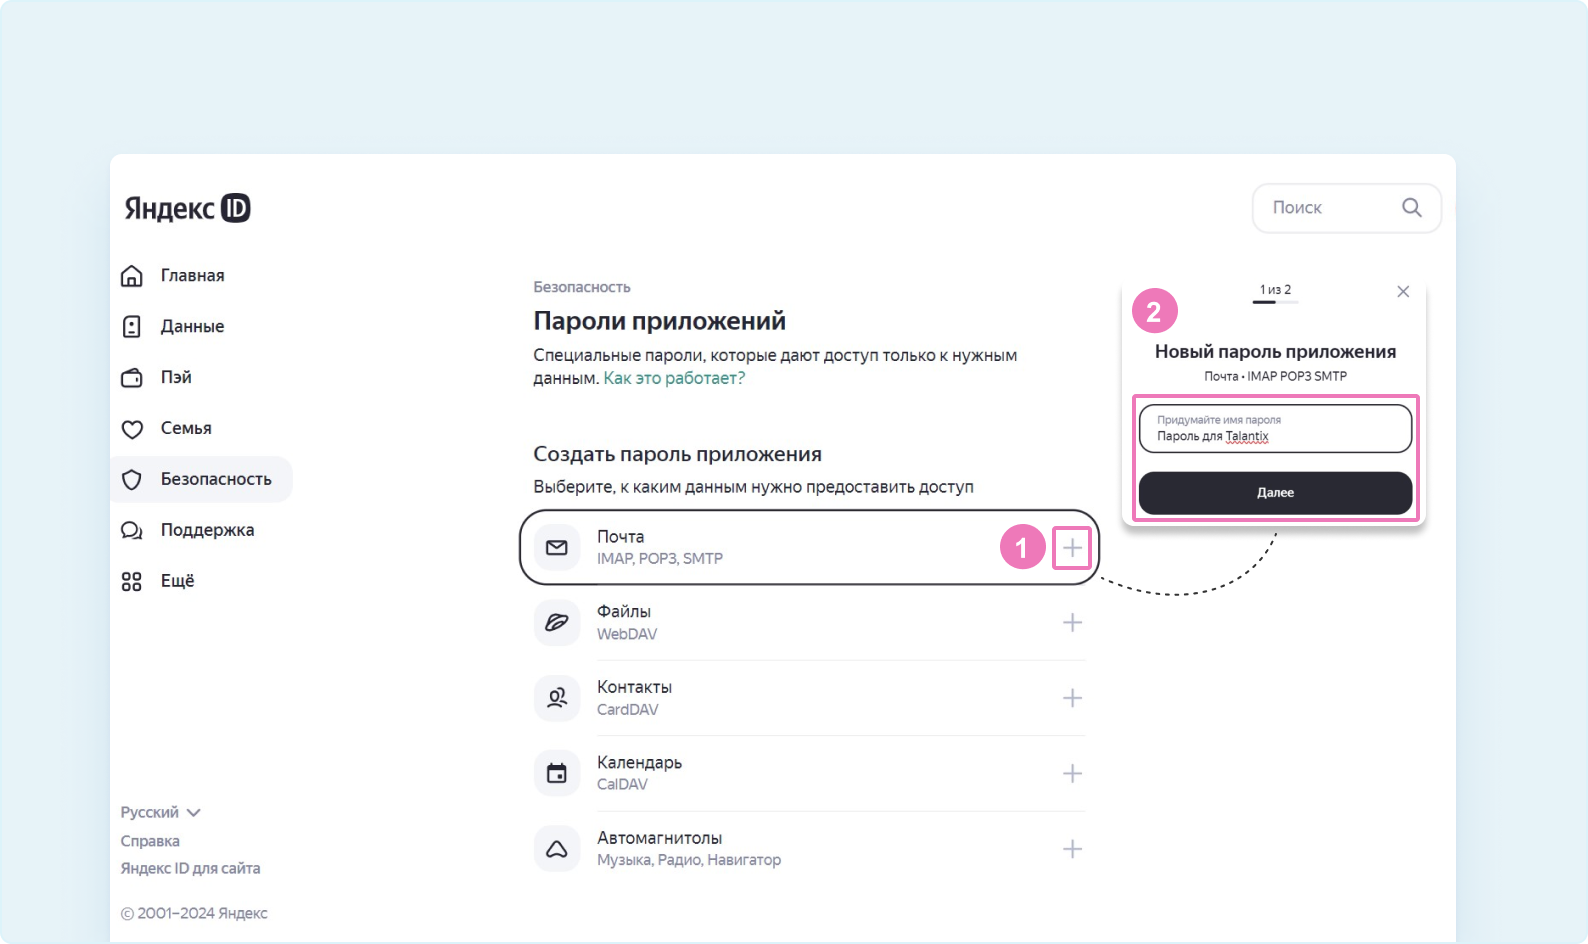Click the CalDAV subtitle

tap(622, 785)
